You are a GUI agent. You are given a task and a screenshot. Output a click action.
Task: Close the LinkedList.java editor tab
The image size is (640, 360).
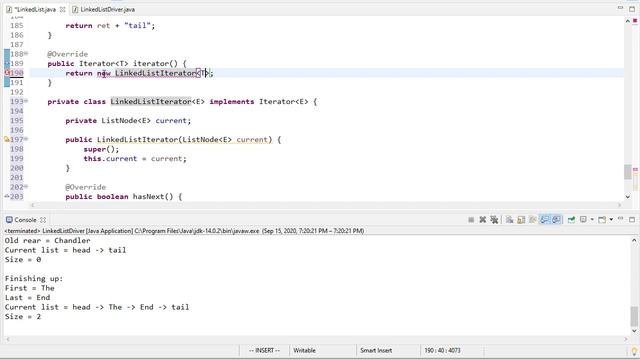tap(62, 9)
